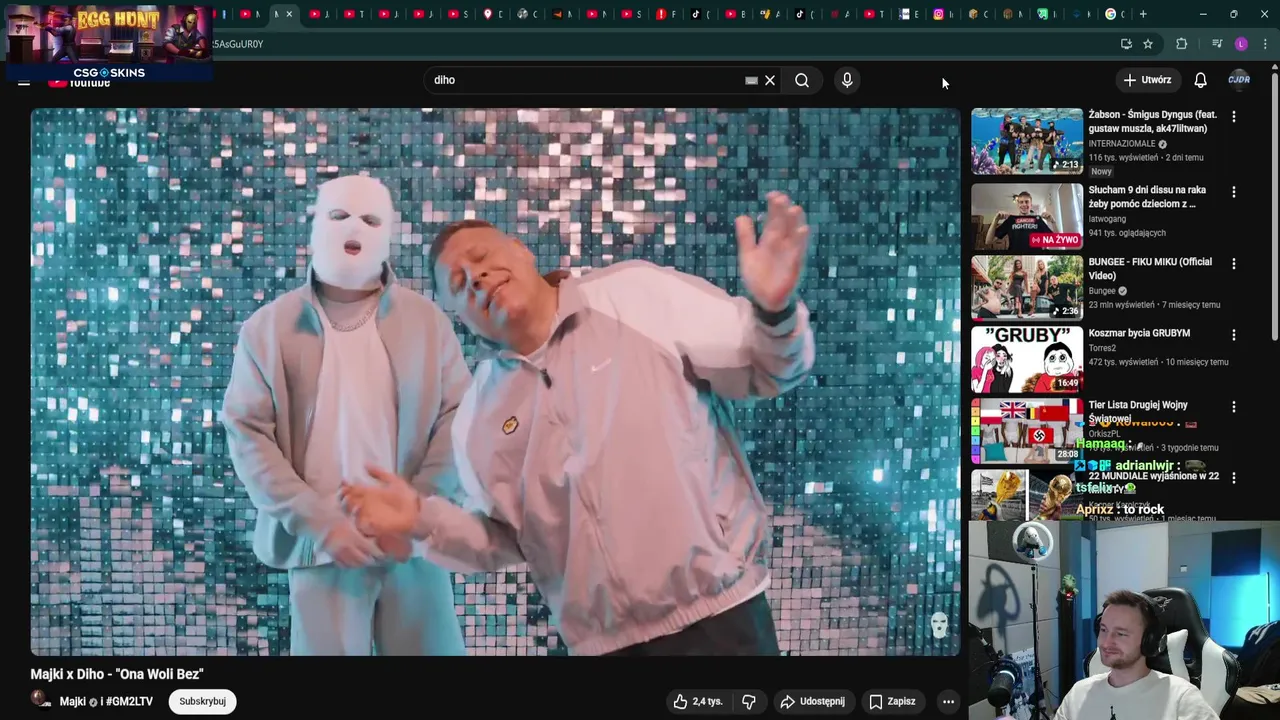The width and height of the screenshot is (1280, 720).
Task: Open the #GM2LTV link
Action: click(x=129, y=702)
